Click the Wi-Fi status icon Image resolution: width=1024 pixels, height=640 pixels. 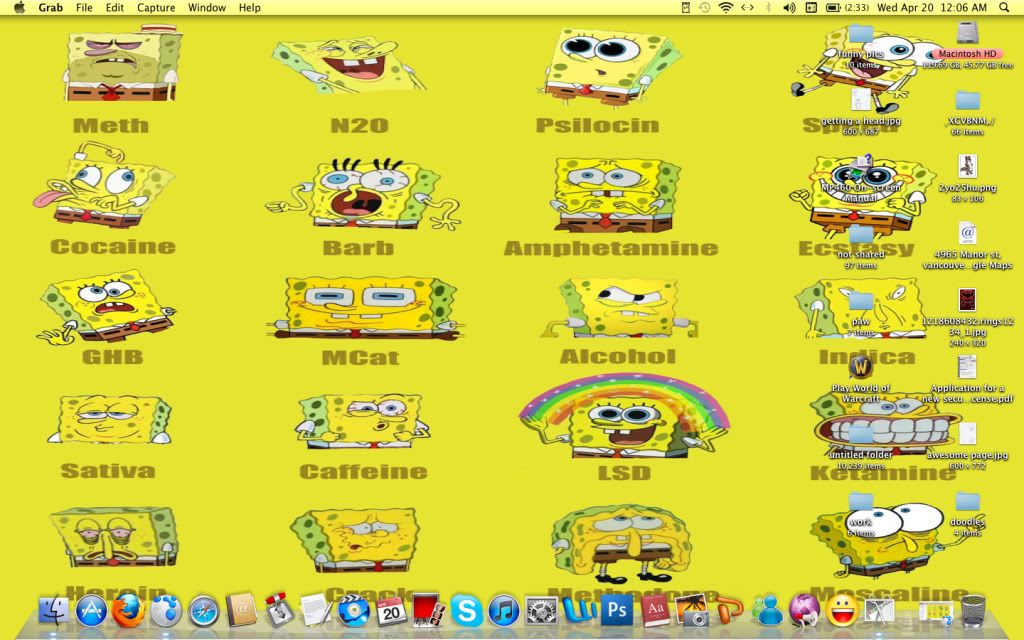[x=726, y=8]
